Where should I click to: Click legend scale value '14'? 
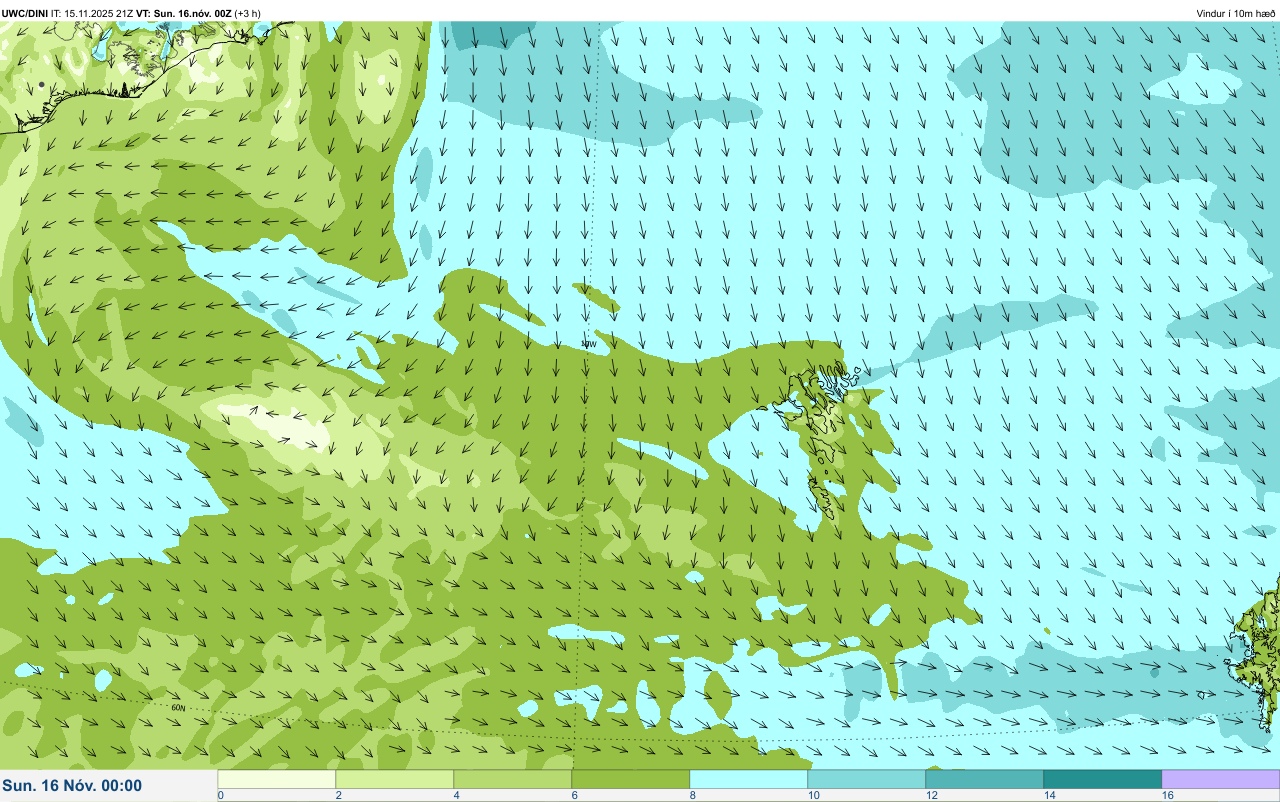(1049, 796)
